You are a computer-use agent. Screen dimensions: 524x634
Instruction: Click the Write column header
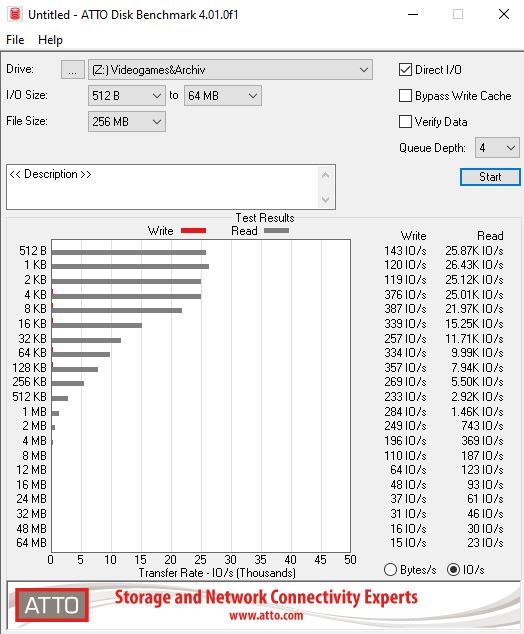[x=414, y=236]
